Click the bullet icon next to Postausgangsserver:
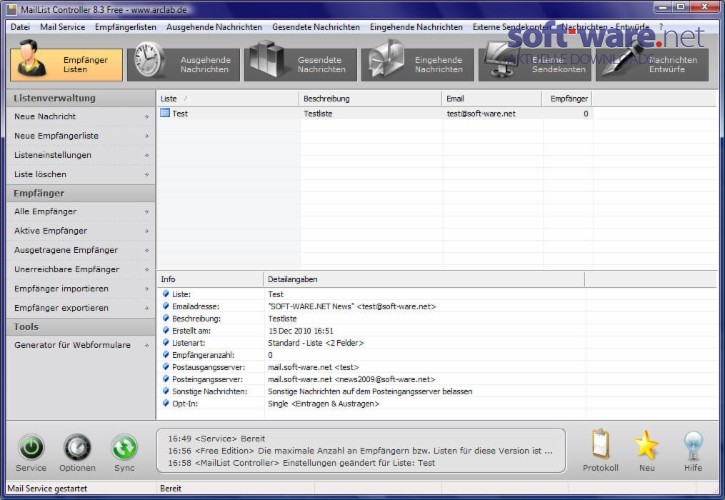Screen dimensions: 725x500 click(x=166, y=367)
